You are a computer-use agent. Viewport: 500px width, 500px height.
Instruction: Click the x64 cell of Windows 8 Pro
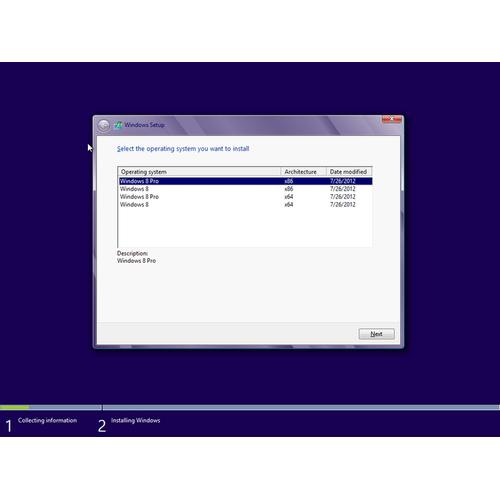289,197
